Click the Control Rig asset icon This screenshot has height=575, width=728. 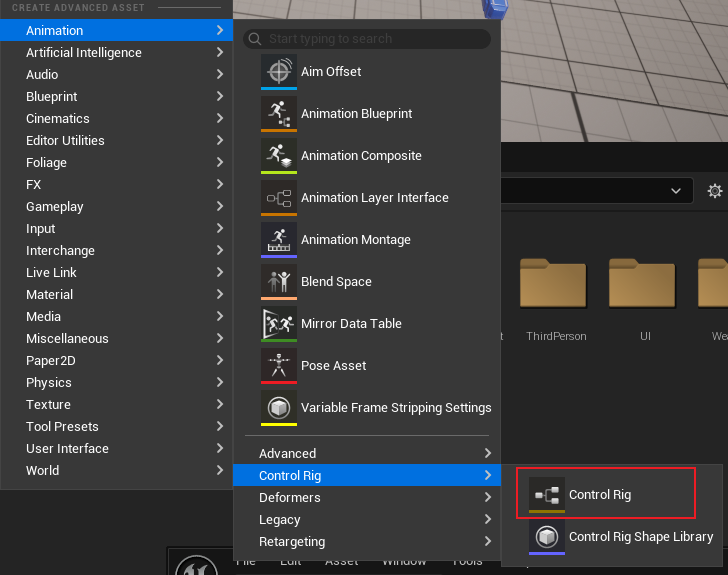coord(547,495)
